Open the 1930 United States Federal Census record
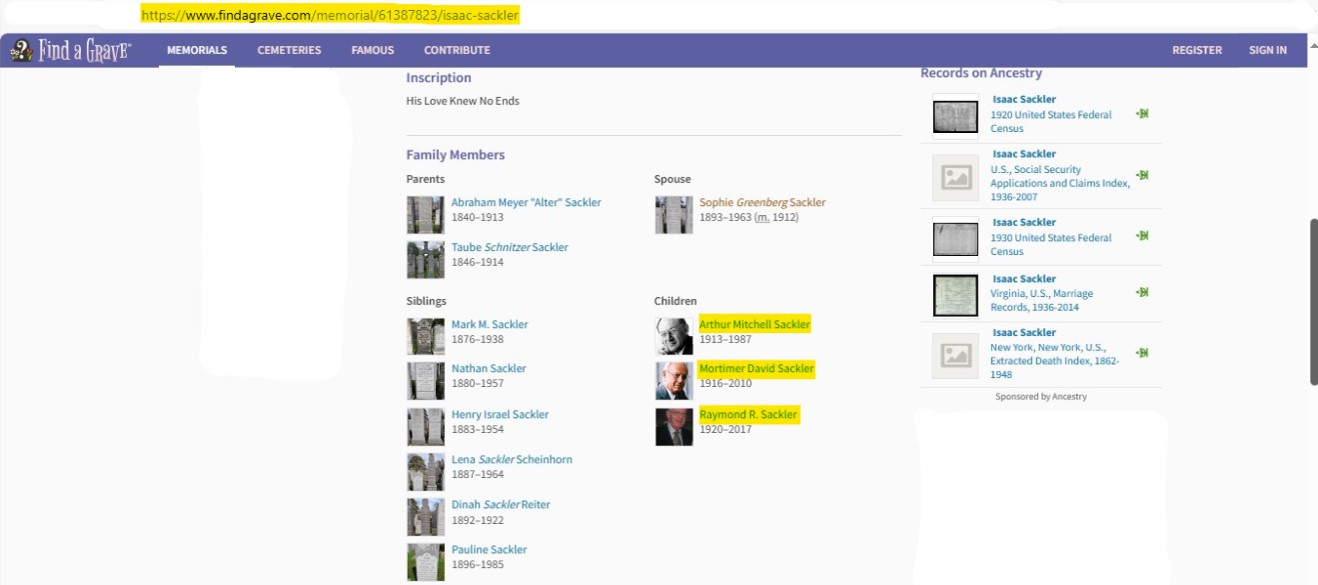The width and height of the screenshot is (1318, 585). [x=1051, y=244]
